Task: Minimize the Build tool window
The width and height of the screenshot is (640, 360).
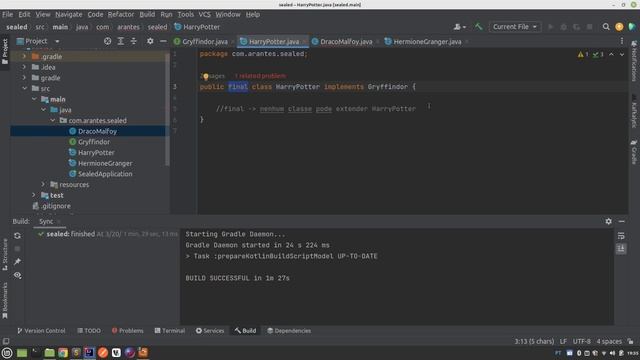Action: point(622,221)
